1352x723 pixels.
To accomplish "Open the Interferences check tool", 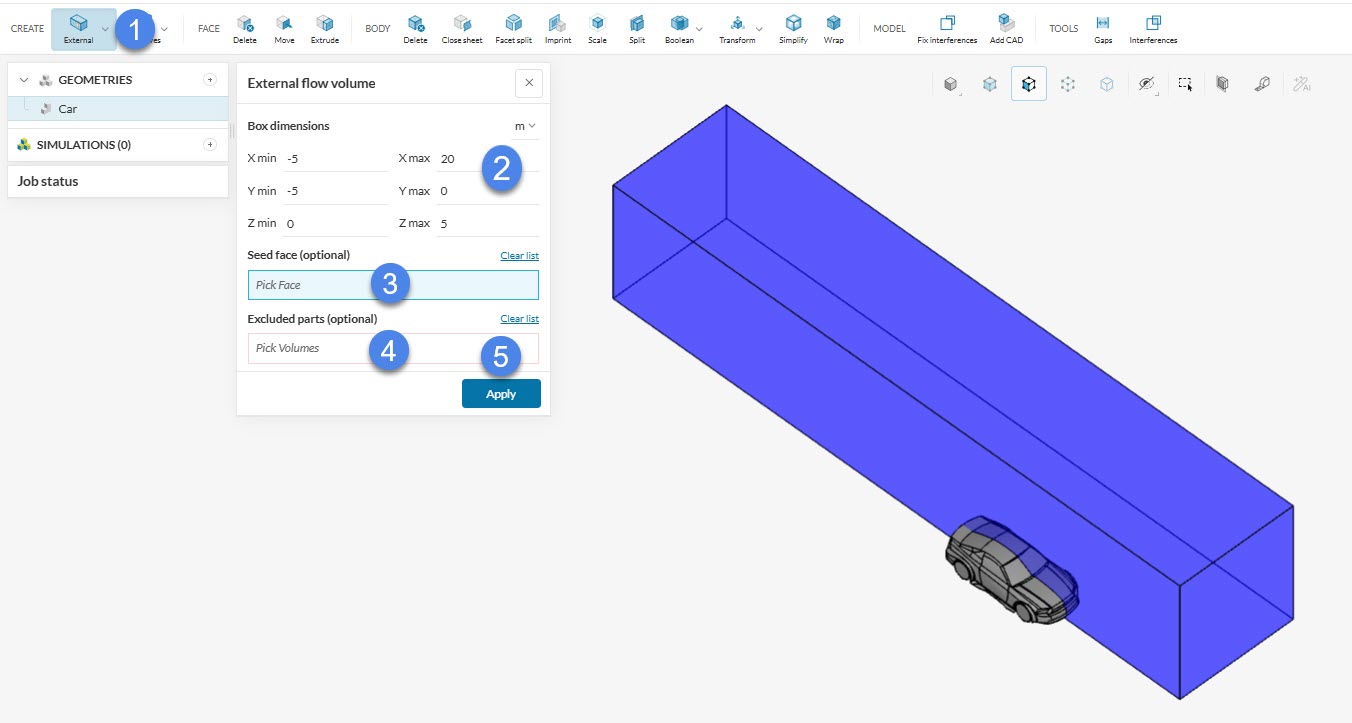I will click(x=1153, y=29).
